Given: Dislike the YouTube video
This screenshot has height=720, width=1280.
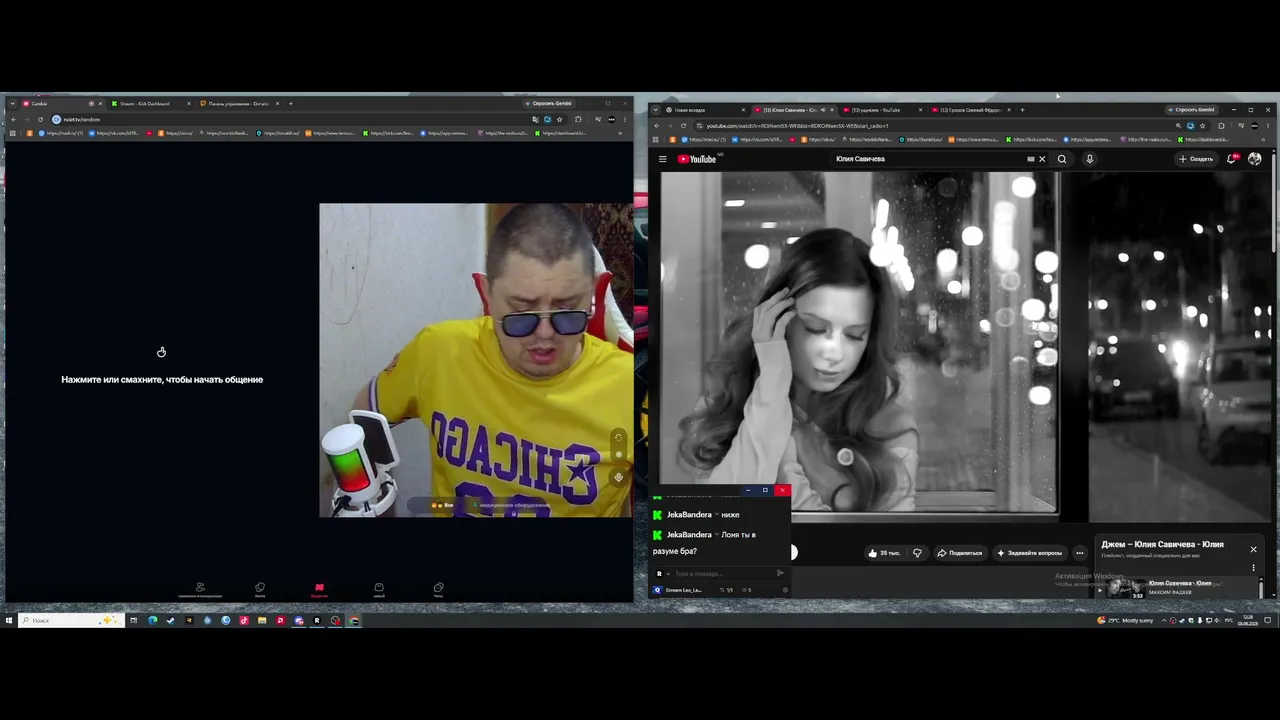Looking at the screenshot, I should (917, 553).
